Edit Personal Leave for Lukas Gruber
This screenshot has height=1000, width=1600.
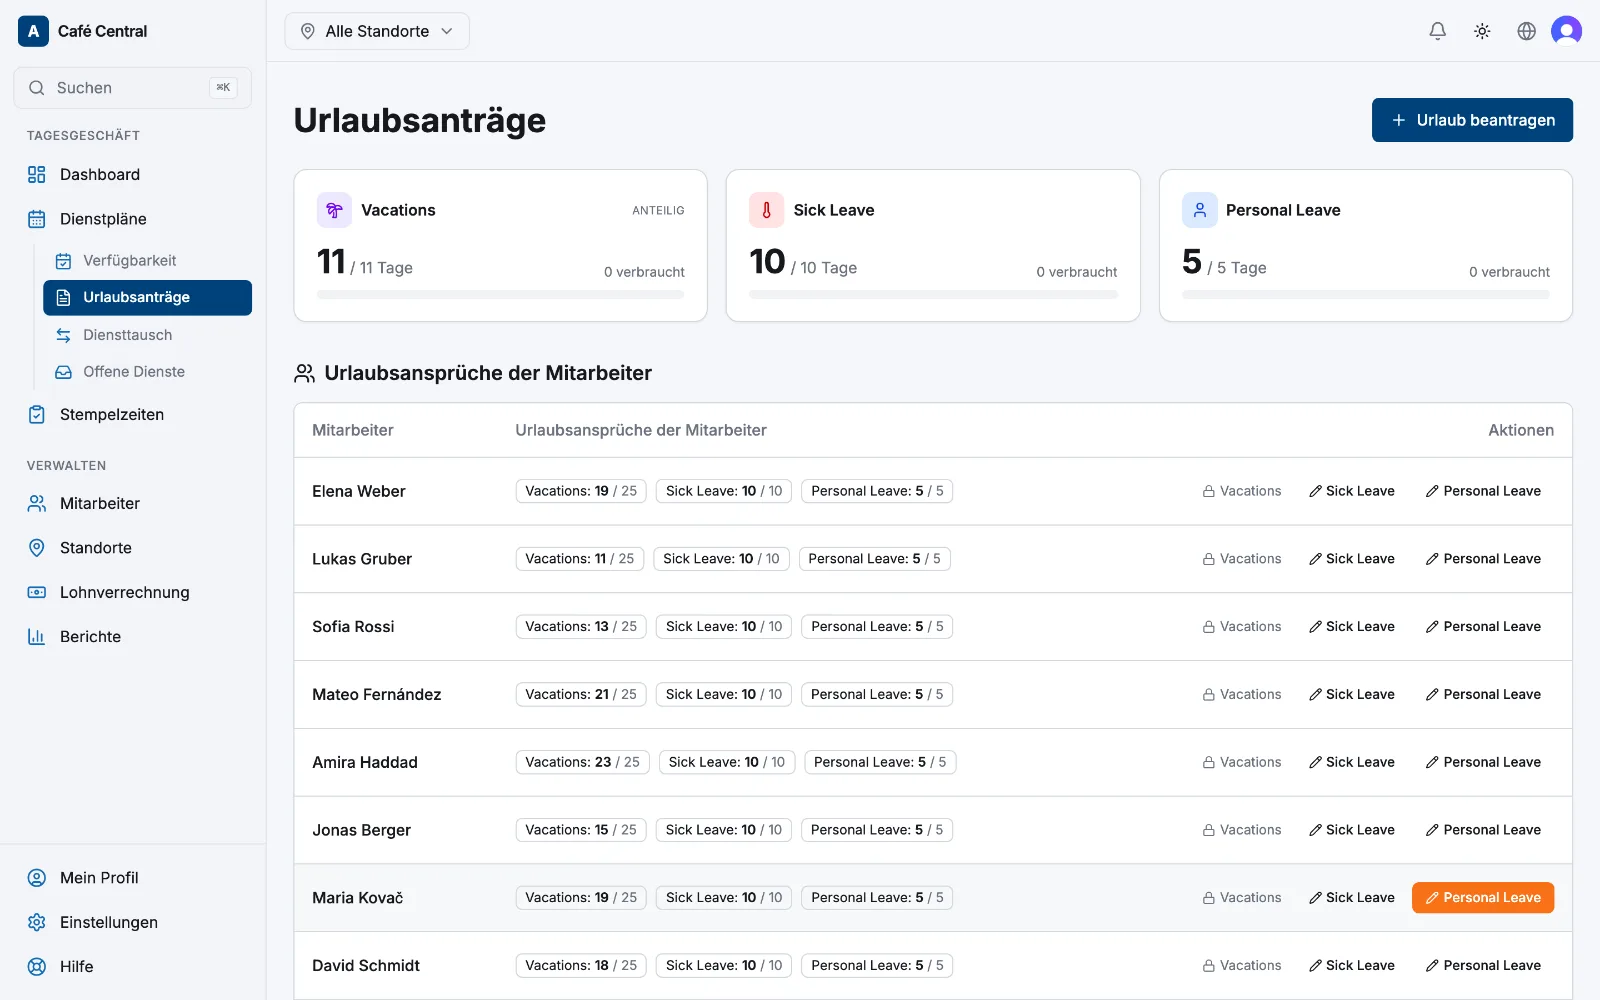[1483, 559]
